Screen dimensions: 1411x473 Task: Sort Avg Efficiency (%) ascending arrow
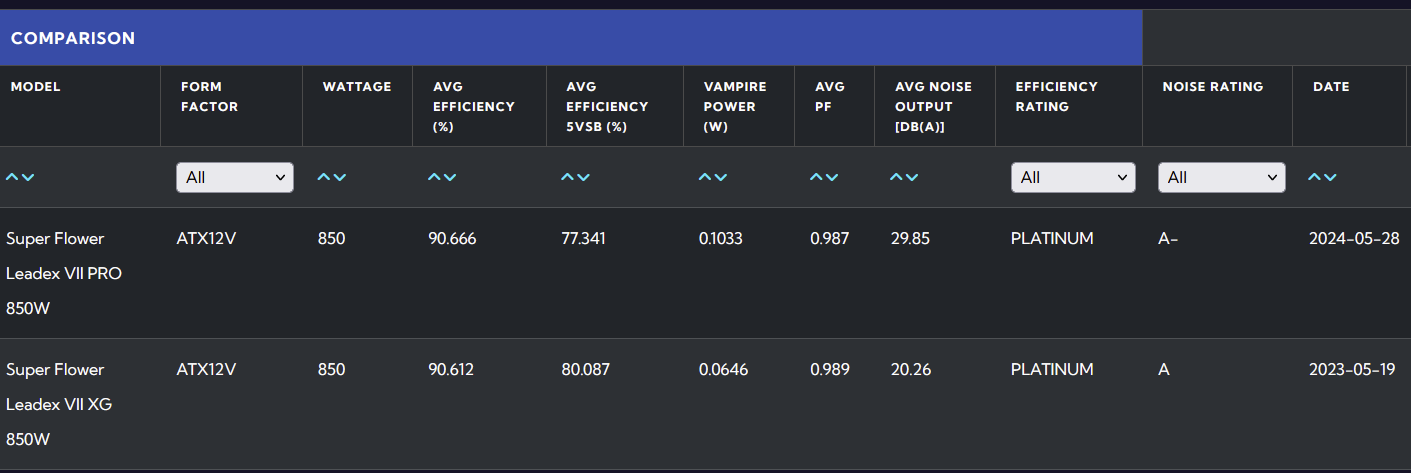tap(434, 177)
